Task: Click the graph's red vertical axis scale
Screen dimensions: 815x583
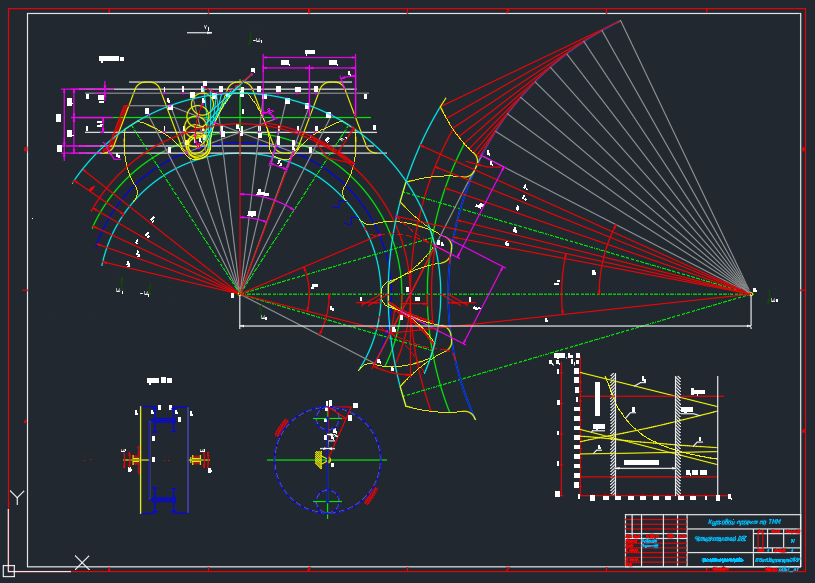Action: 577,425
